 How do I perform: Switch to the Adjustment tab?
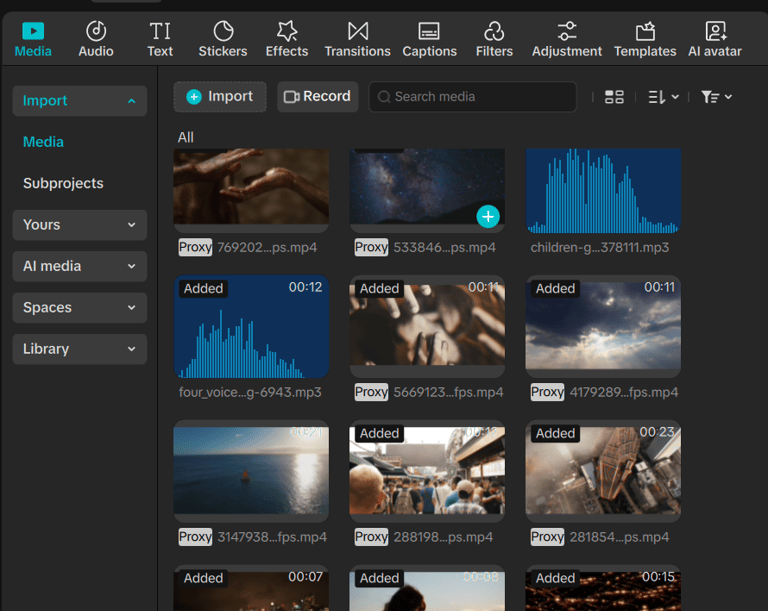click(x=567, y=39)
